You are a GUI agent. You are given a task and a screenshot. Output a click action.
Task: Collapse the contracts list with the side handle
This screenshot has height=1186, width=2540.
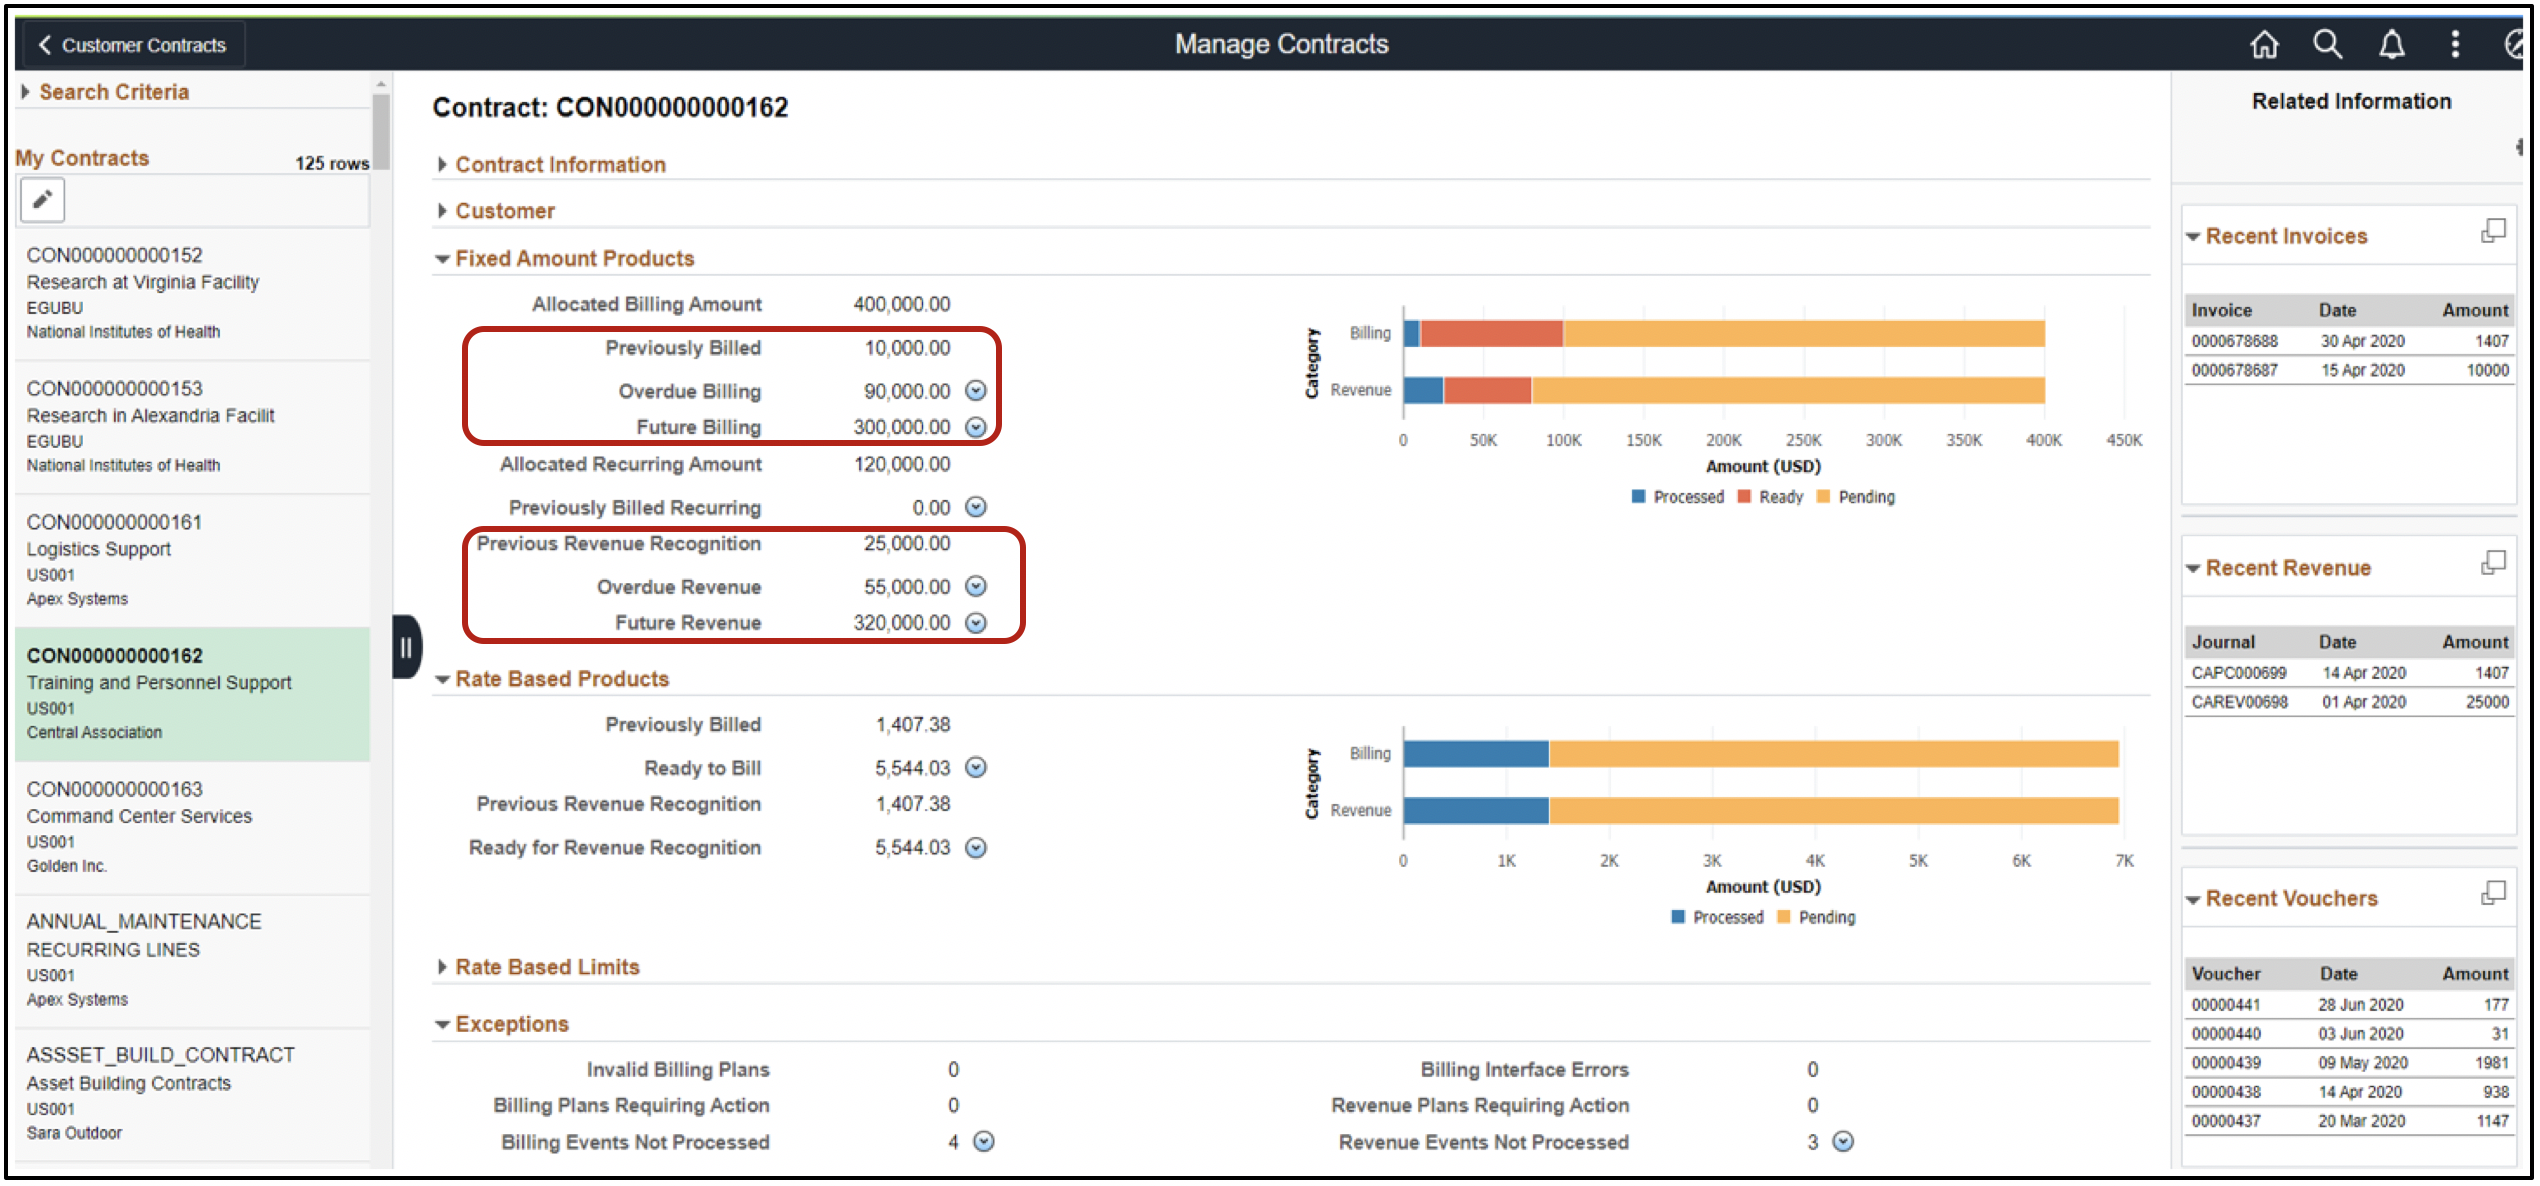(406, 647)
